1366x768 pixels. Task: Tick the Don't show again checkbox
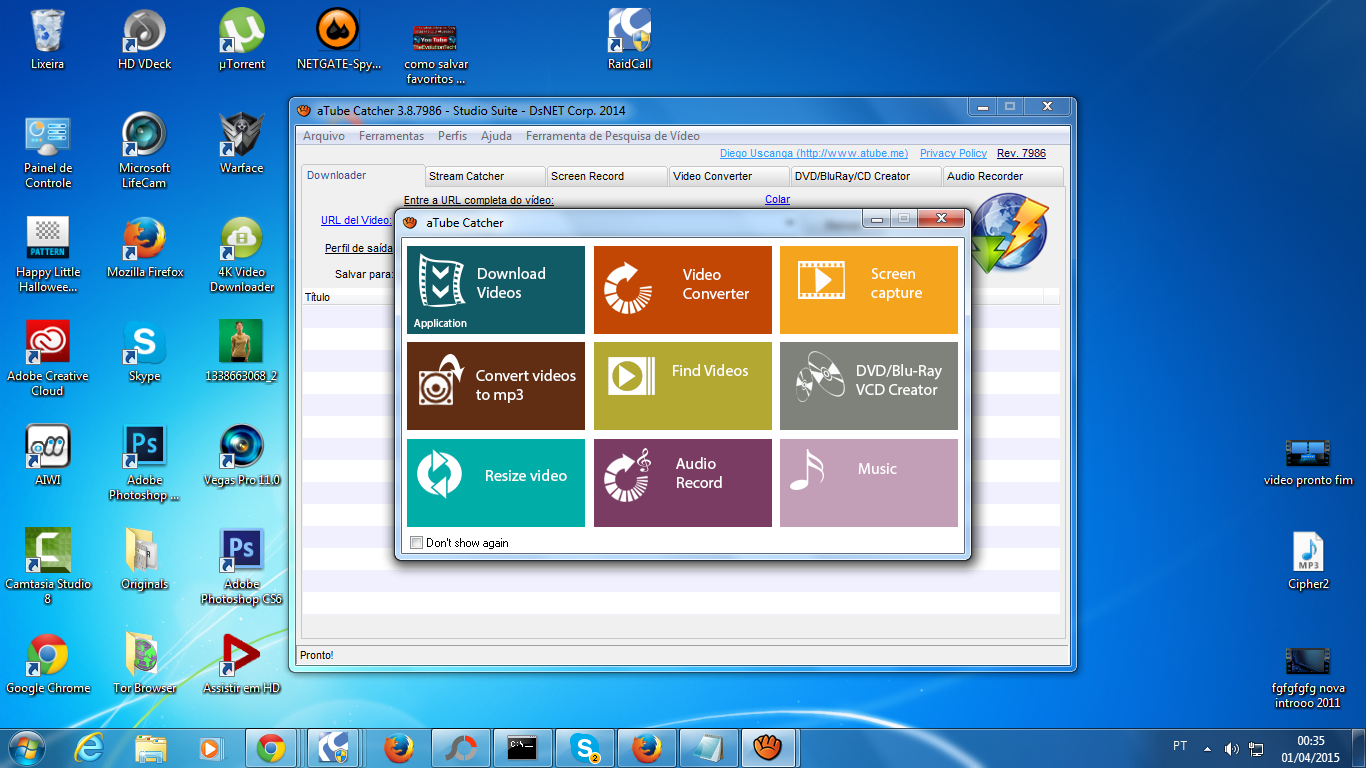click(x=416, y=543)
